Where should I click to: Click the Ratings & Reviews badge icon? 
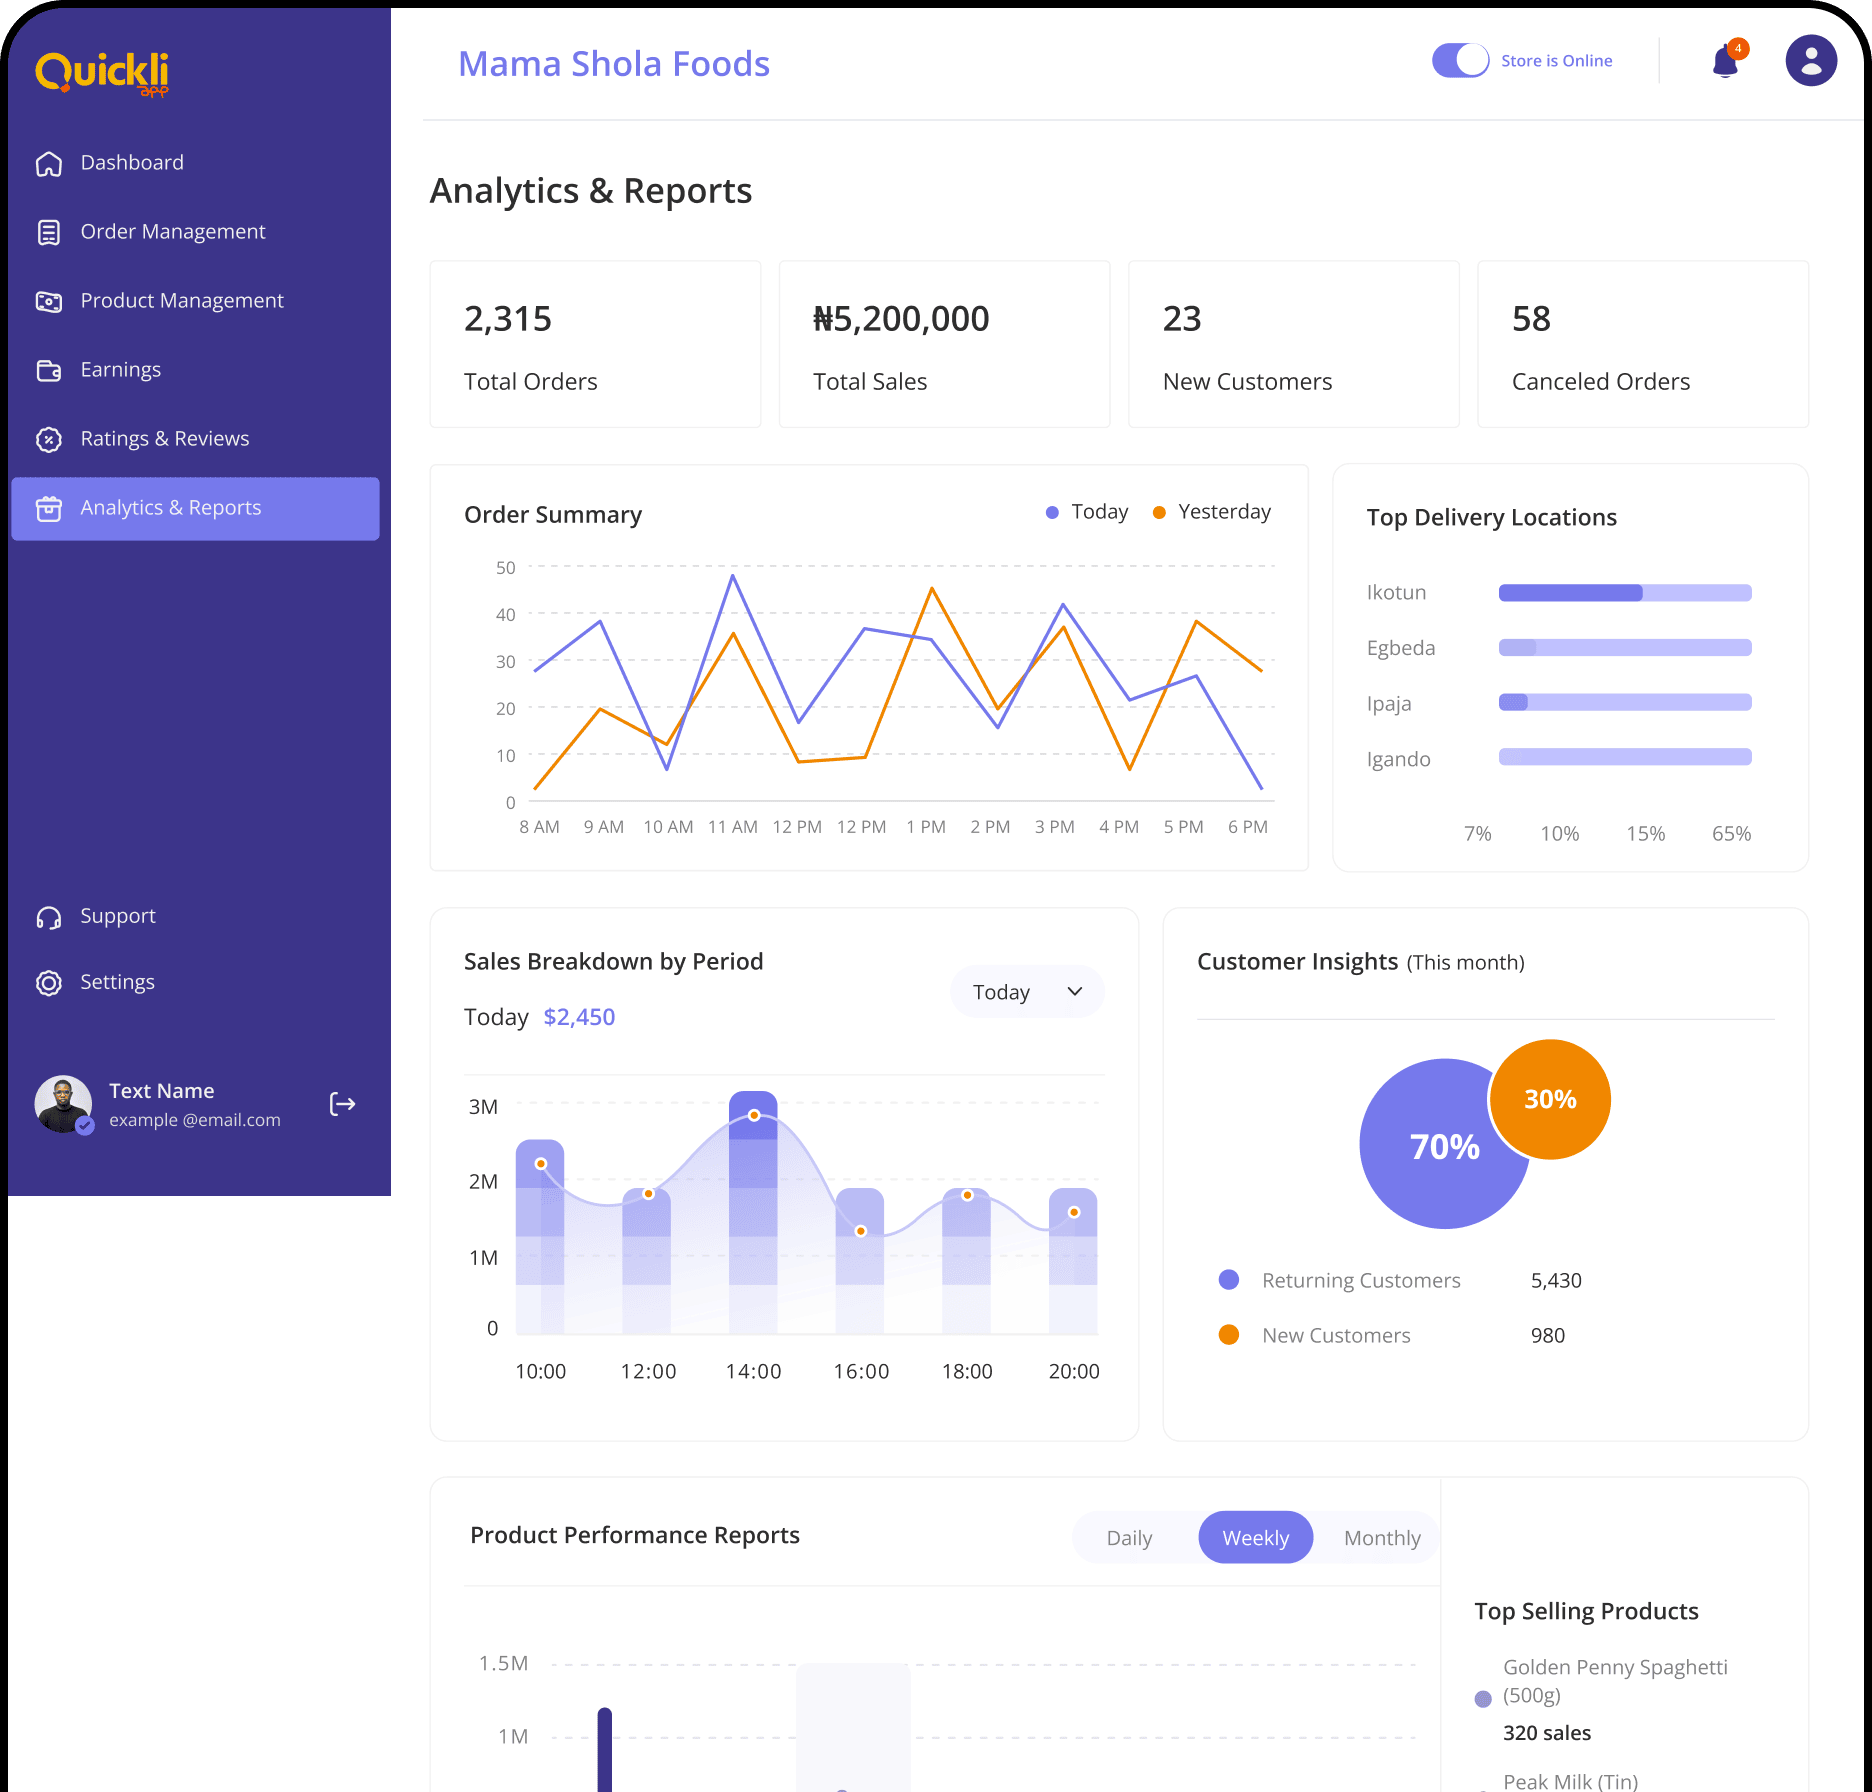(49, 440)
